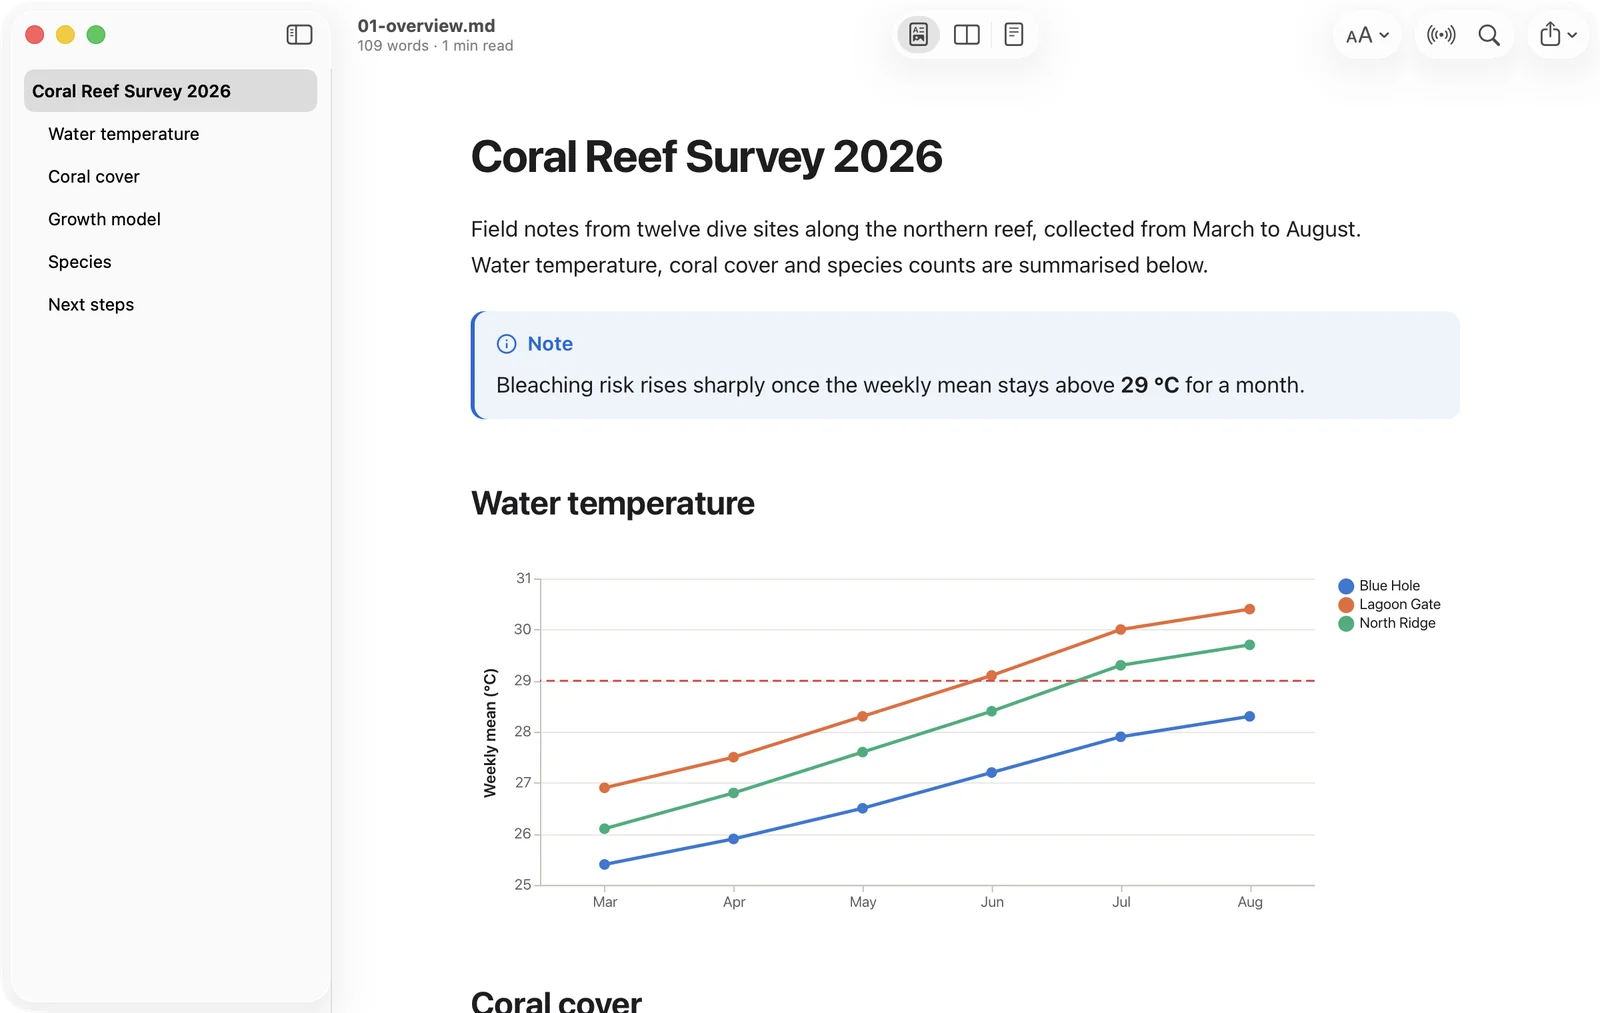Click the live broadcast signal icon
This screenshot has height=1013, width=1600.
pyautogui.click(x=1441, y=35)
